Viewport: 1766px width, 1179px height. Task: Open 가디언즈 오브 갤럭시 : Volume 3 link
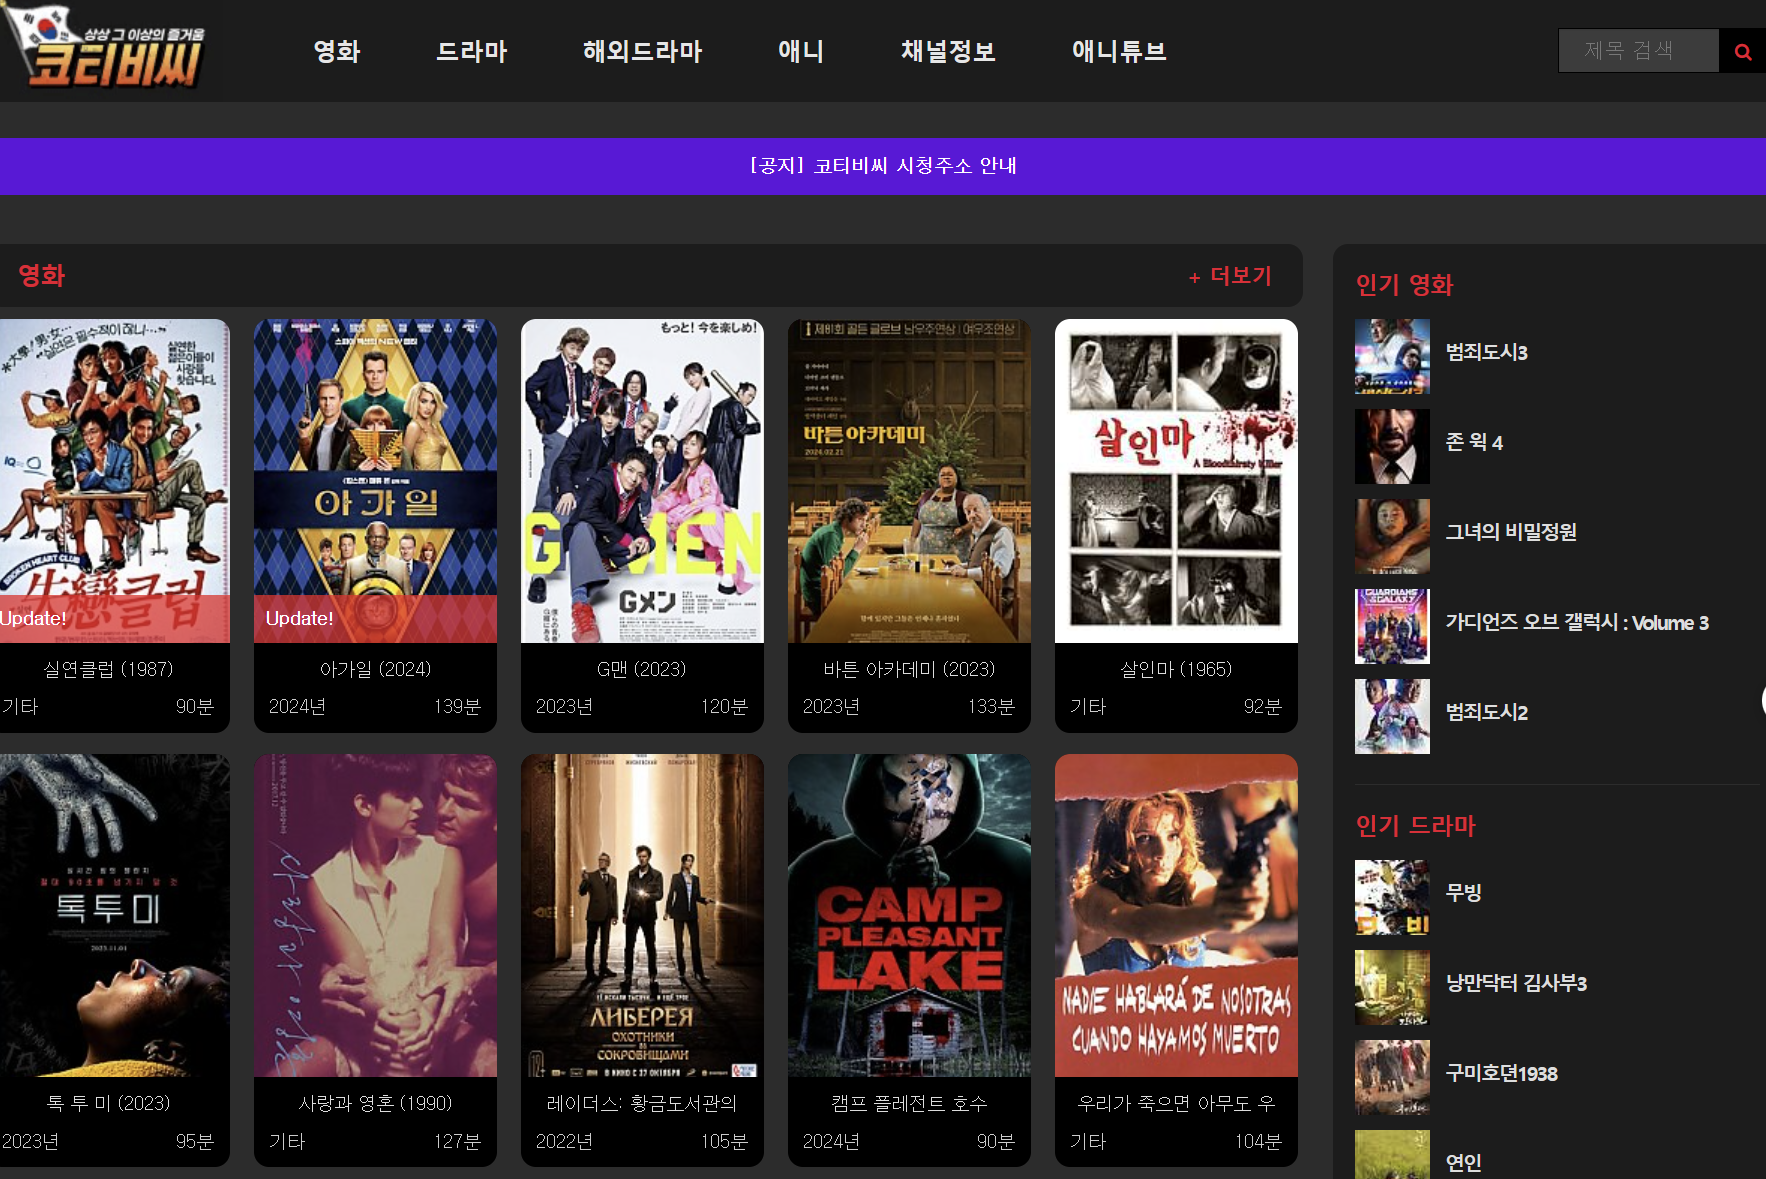tap(1577, 622)
